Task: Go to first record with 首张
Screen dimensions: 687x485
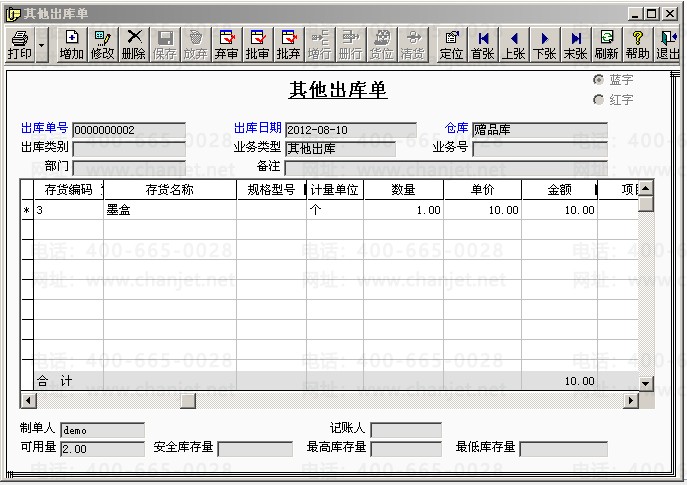Action: pyautogui.click(x=483, y=45)
